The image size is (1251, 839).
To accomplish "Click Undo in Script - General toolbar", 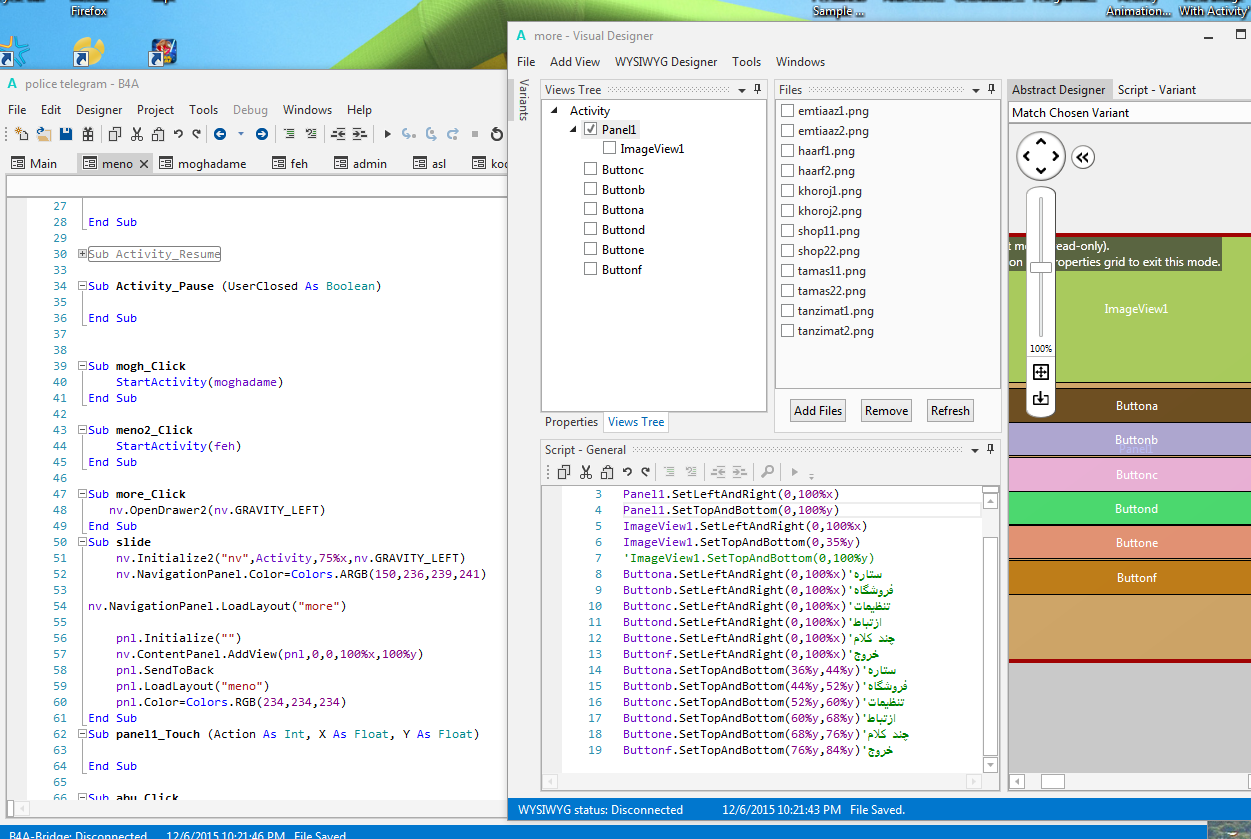I will click(627, 472).
